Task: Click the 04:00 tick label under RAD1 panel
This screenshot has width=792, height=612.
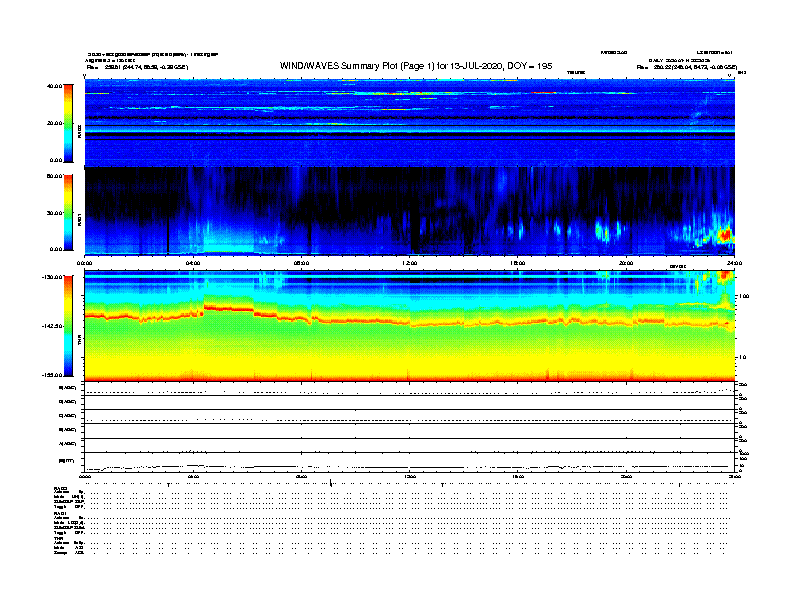Action: [x=193, y=263]
